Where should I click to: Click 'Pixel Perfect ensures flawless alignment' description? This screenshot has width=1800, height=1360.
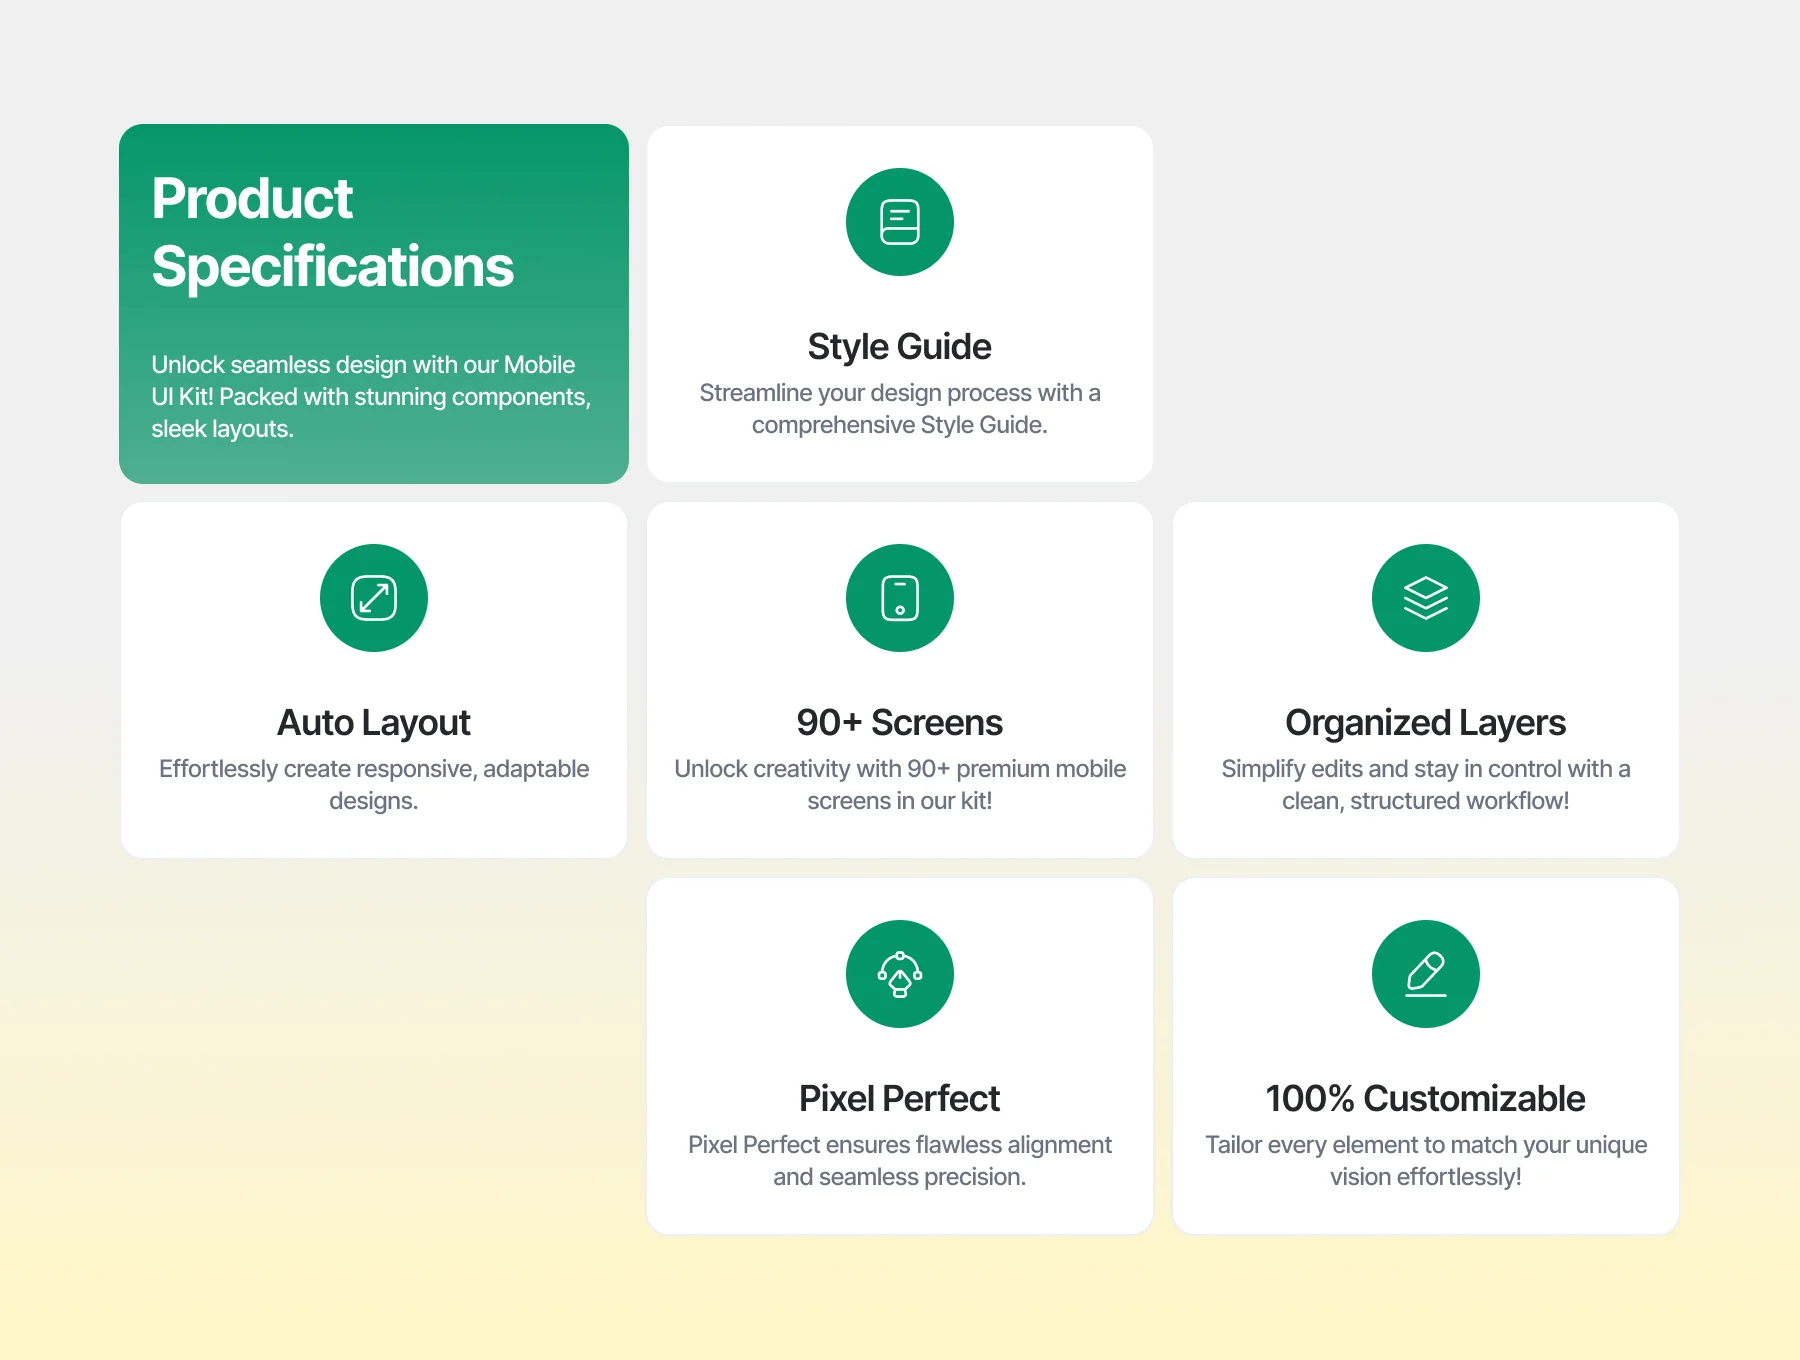[900, 1161]
